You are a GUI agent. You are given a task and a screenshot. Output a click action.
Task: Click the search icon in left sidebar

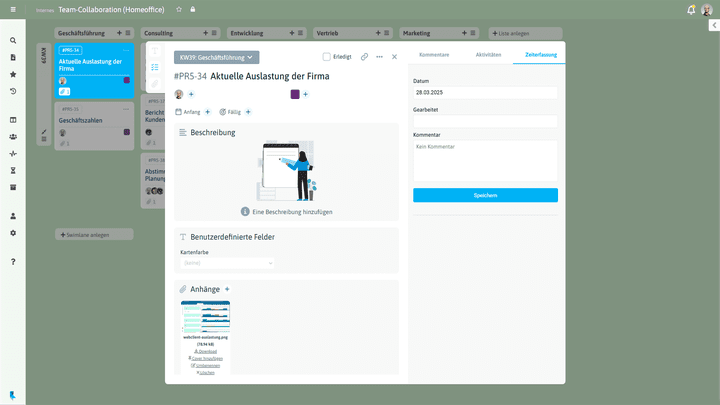point(13,41)
